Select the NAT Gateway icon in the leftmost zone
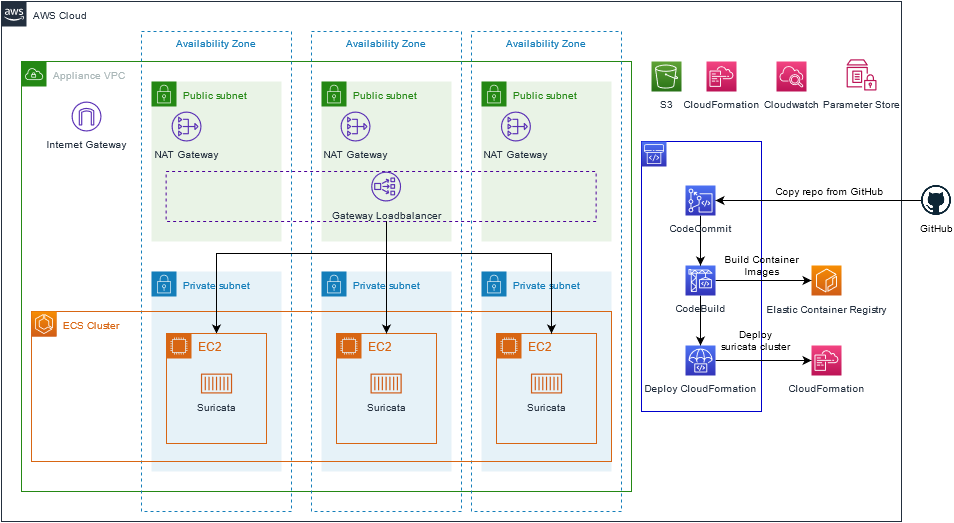The width and height of the screenshot is (954, 523). click(186, 126)
